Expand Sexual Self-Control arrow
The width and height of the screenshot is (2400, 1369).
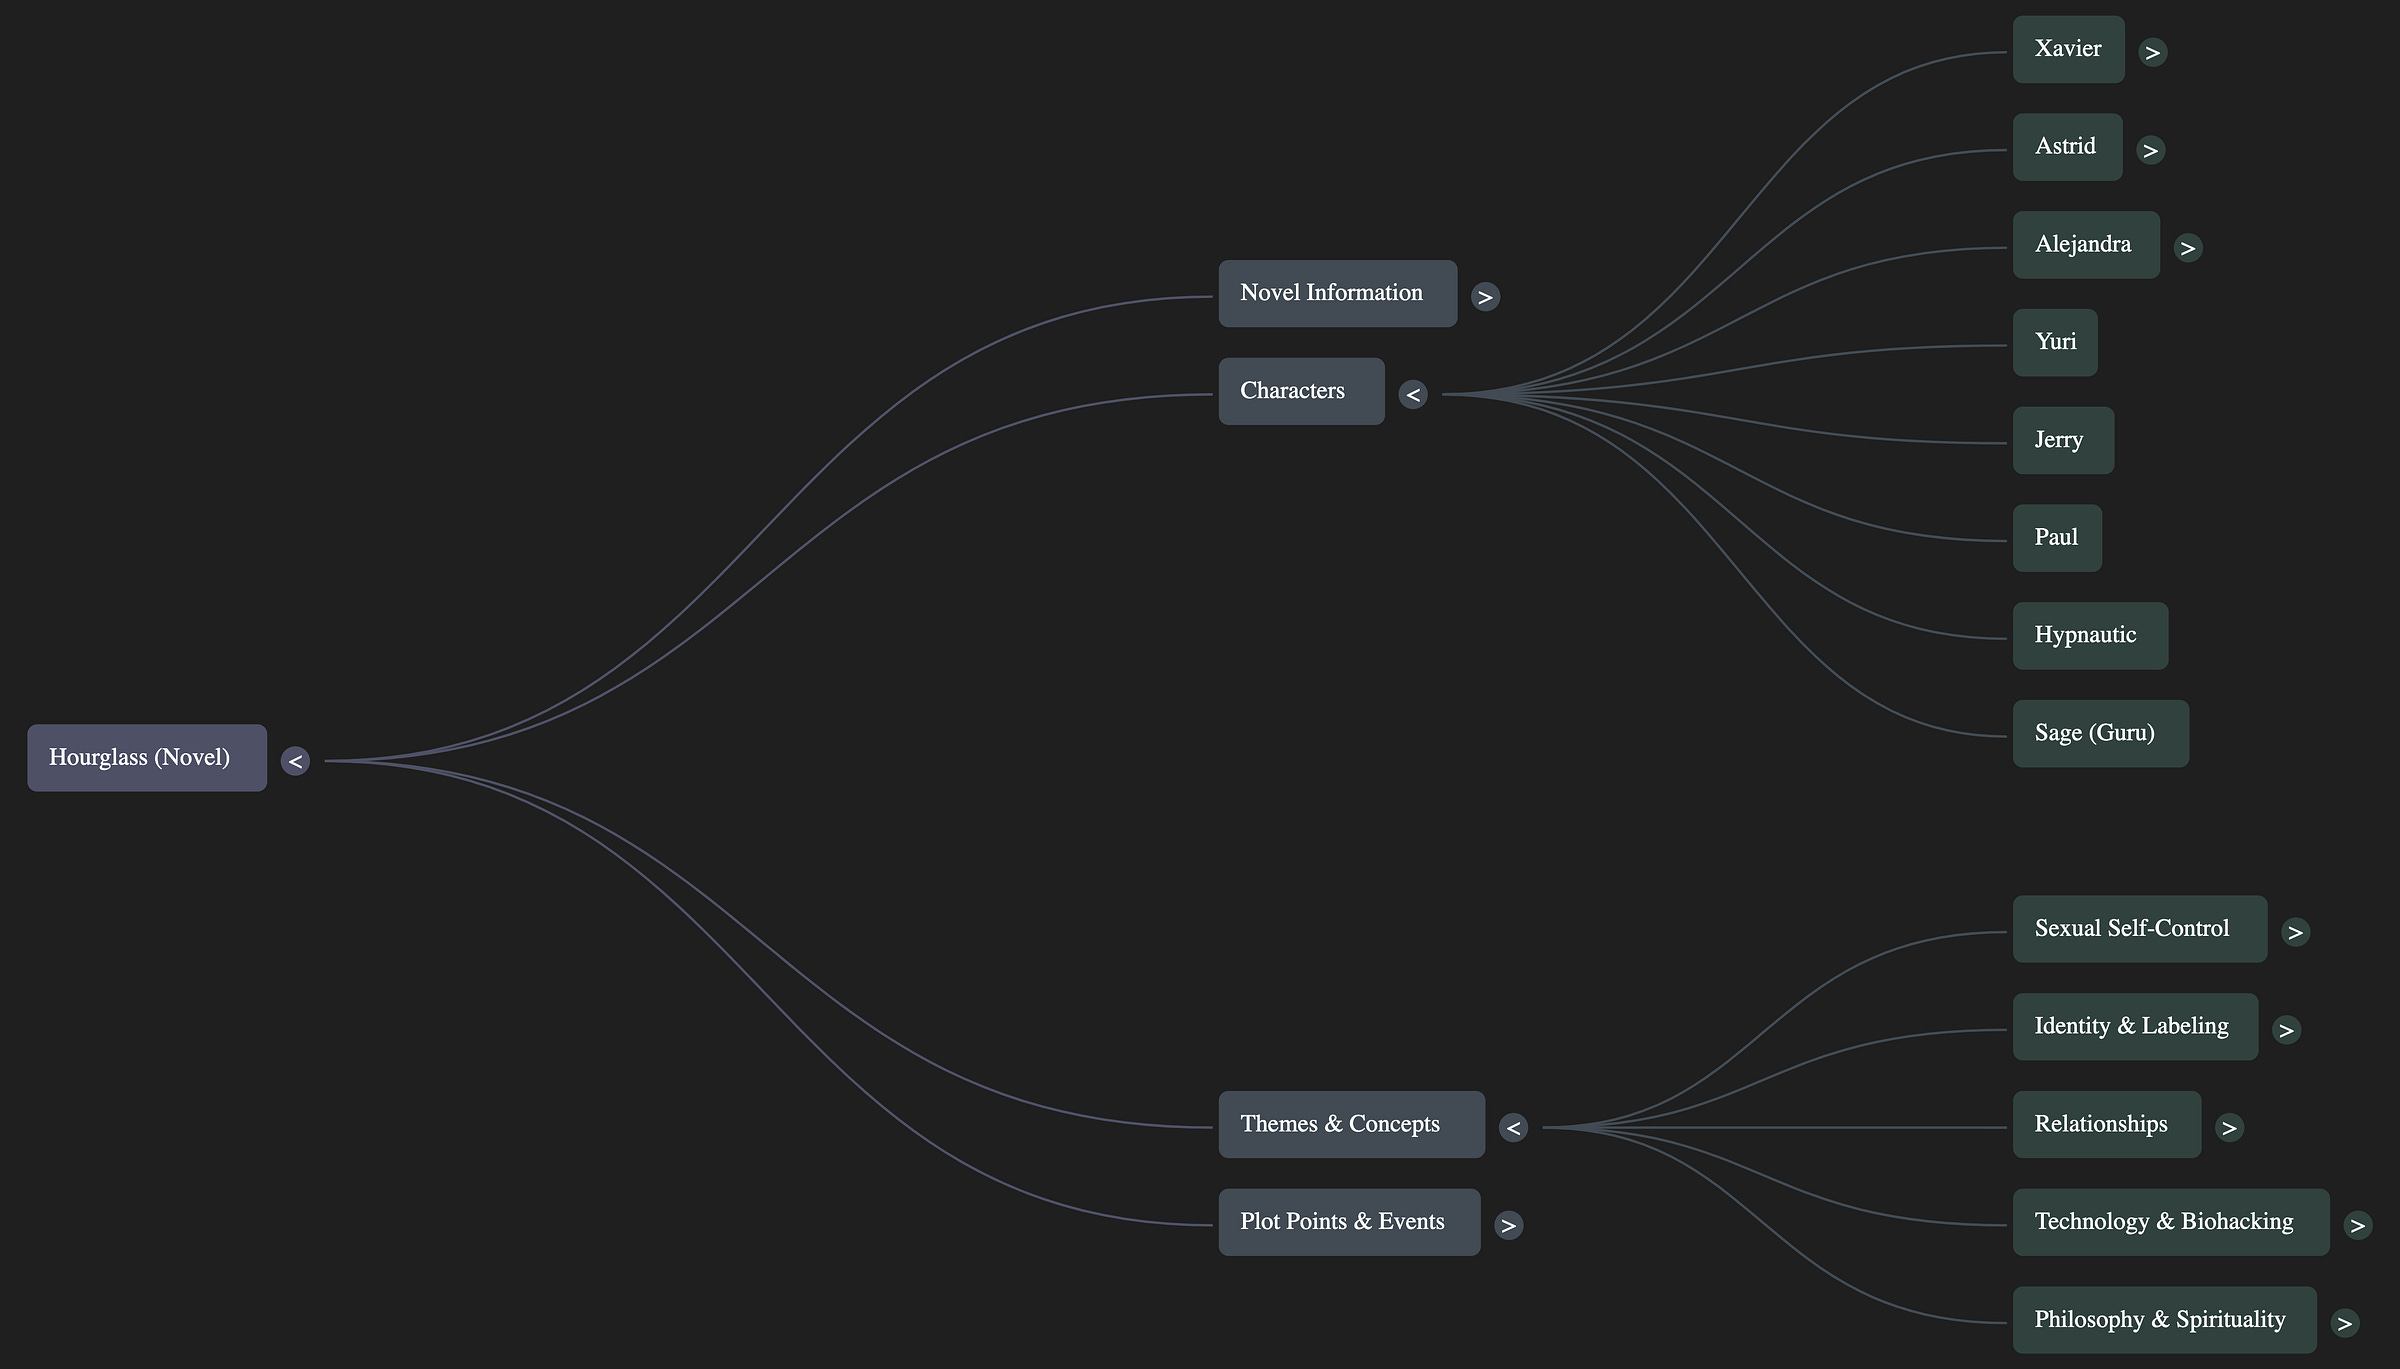(2295, 932)
